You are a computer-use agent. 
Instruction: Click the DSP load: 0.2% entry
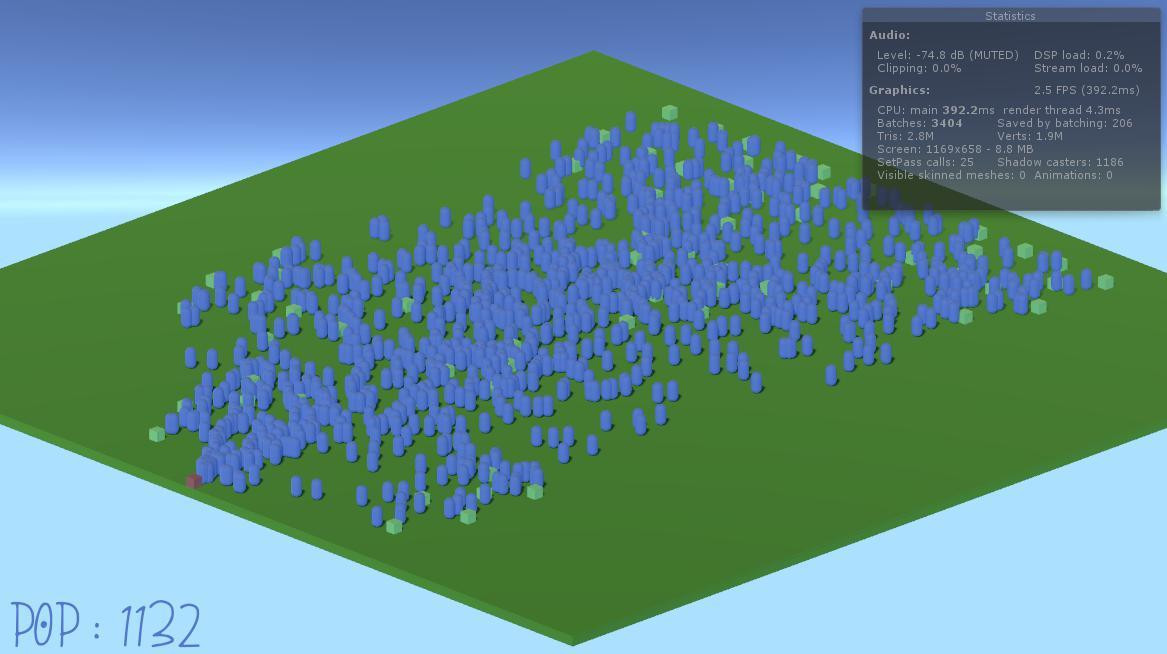pos(1079,55)
